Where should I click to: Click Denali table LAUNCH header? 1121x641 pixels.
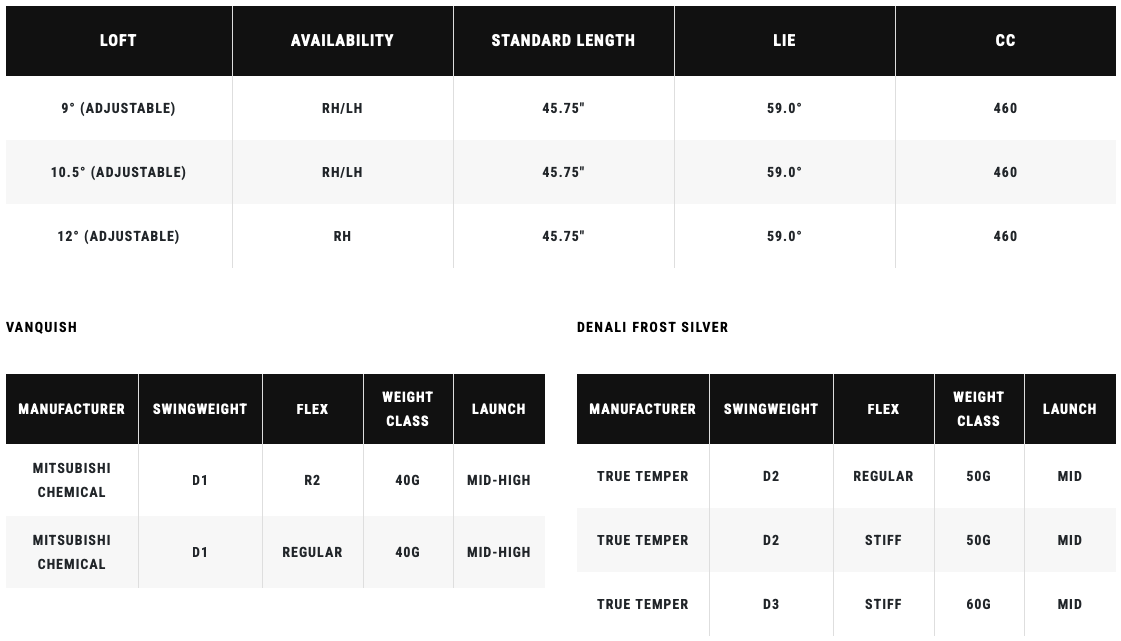pyautogui.click(x=1070, y=409)
